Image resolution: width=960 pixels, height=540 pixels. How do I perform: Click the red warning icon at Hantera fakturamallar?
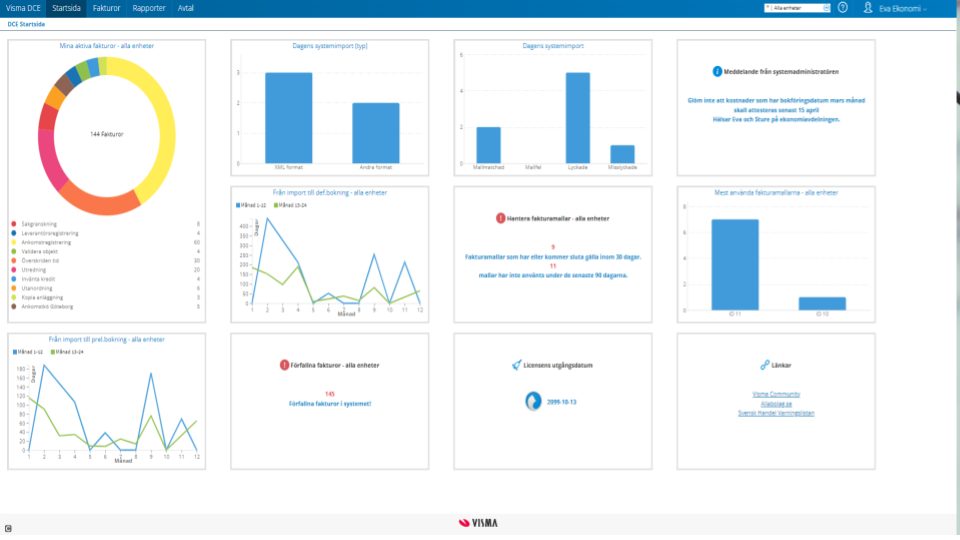[x=500, y=218]
